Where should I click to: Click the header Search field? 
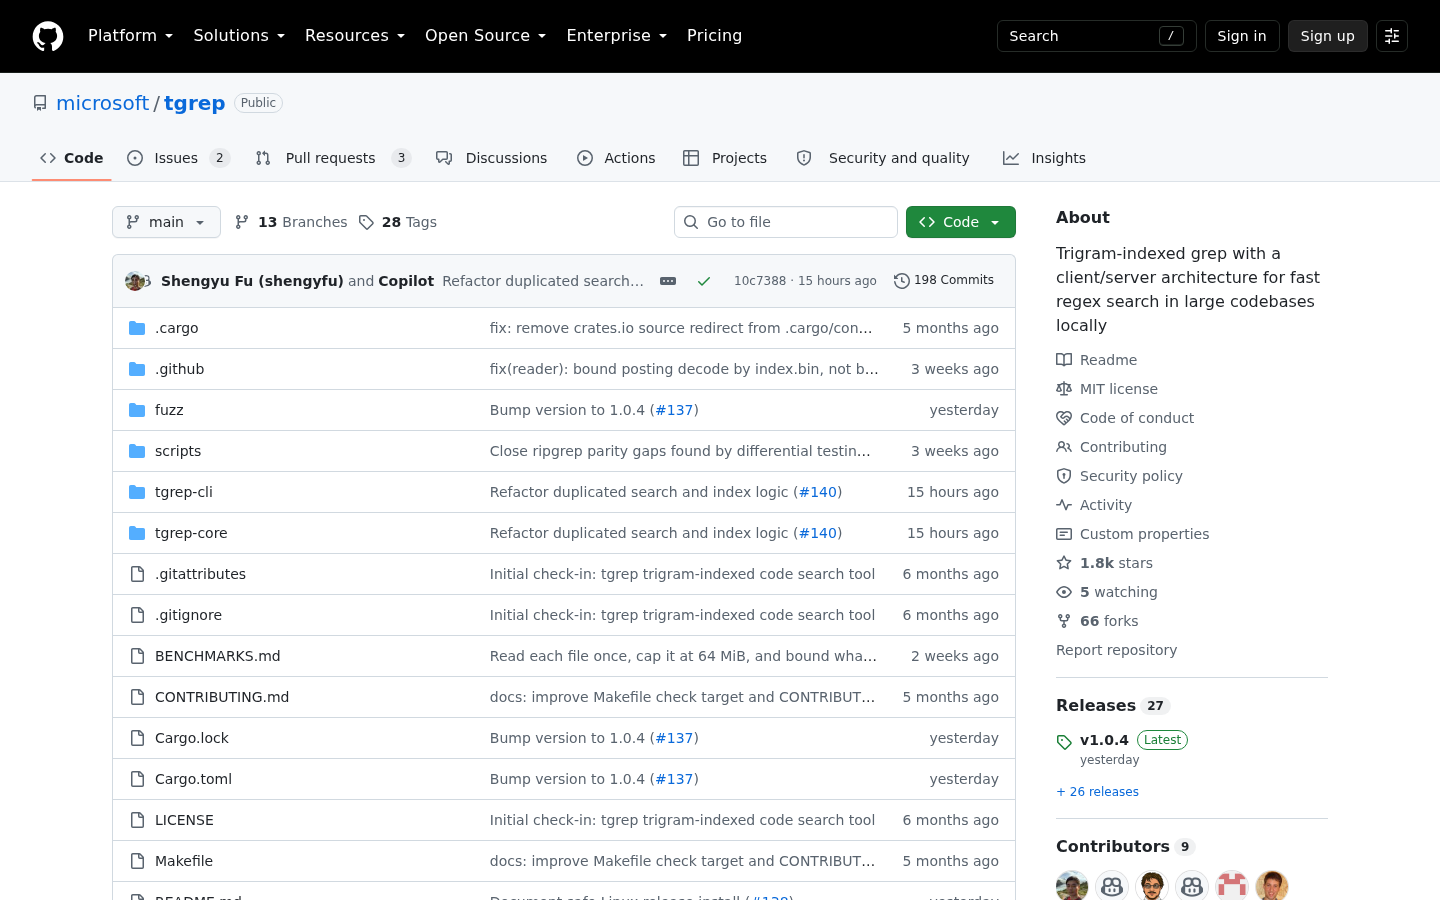pos(1096,36)
